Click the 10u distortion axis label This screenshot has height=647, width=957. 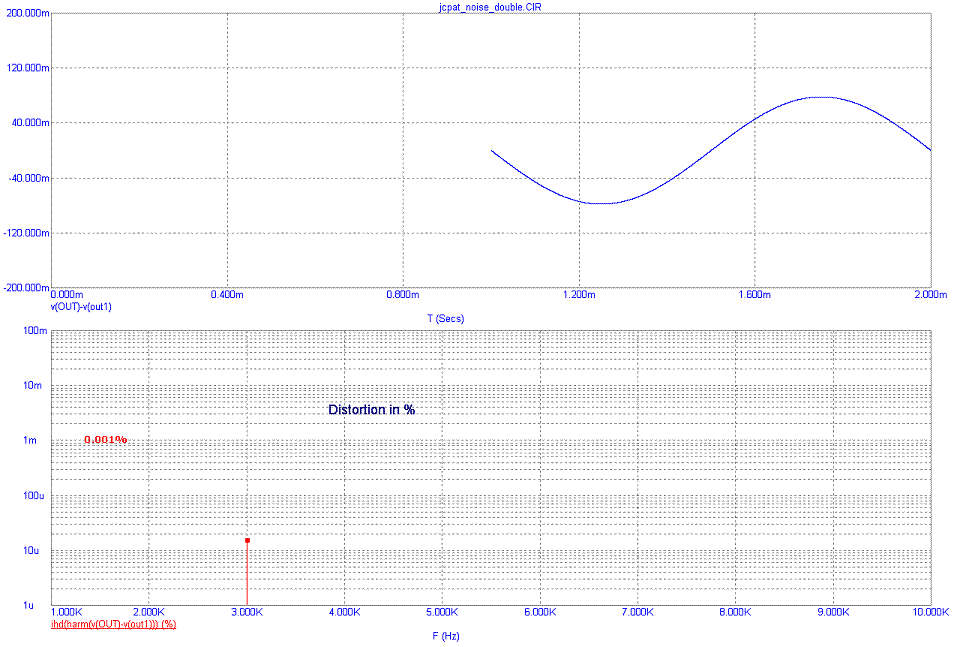[x=31, y=551]
